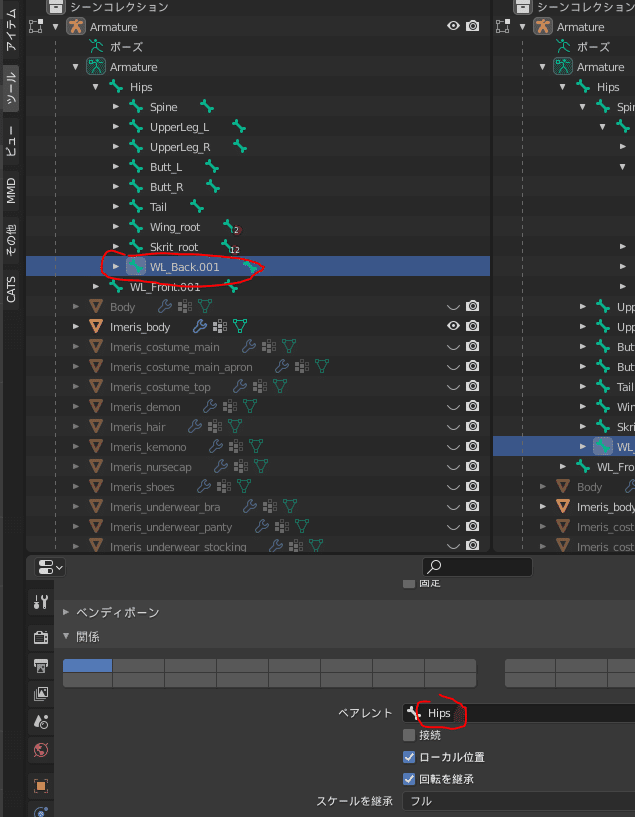Toggle render camera for Imeris_costume_top
This screenshot has width=635, height=817.
click(472, 386)
